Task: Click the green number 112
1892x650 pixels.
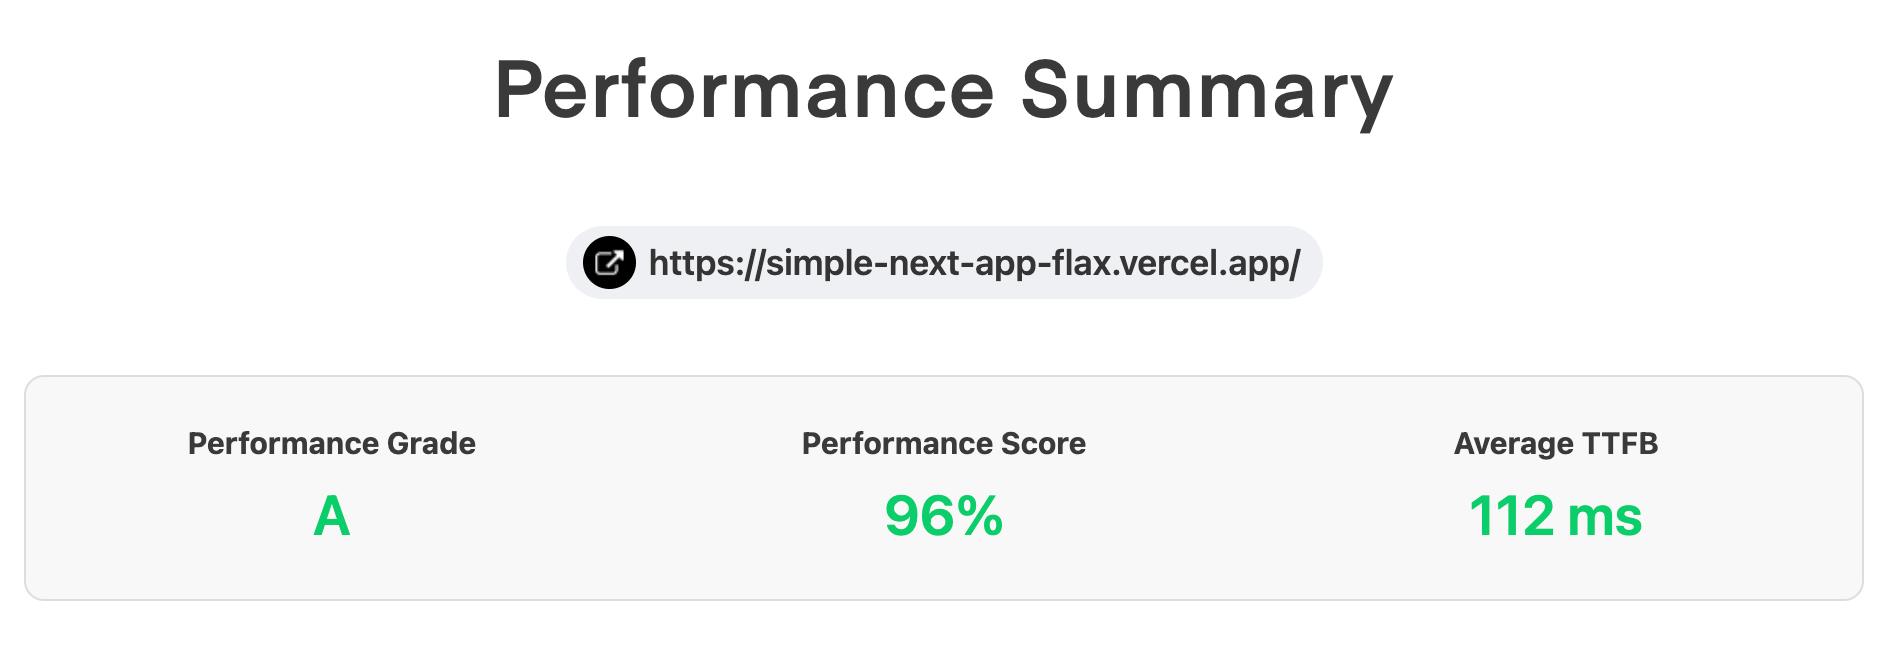Action: [1511, 517]
